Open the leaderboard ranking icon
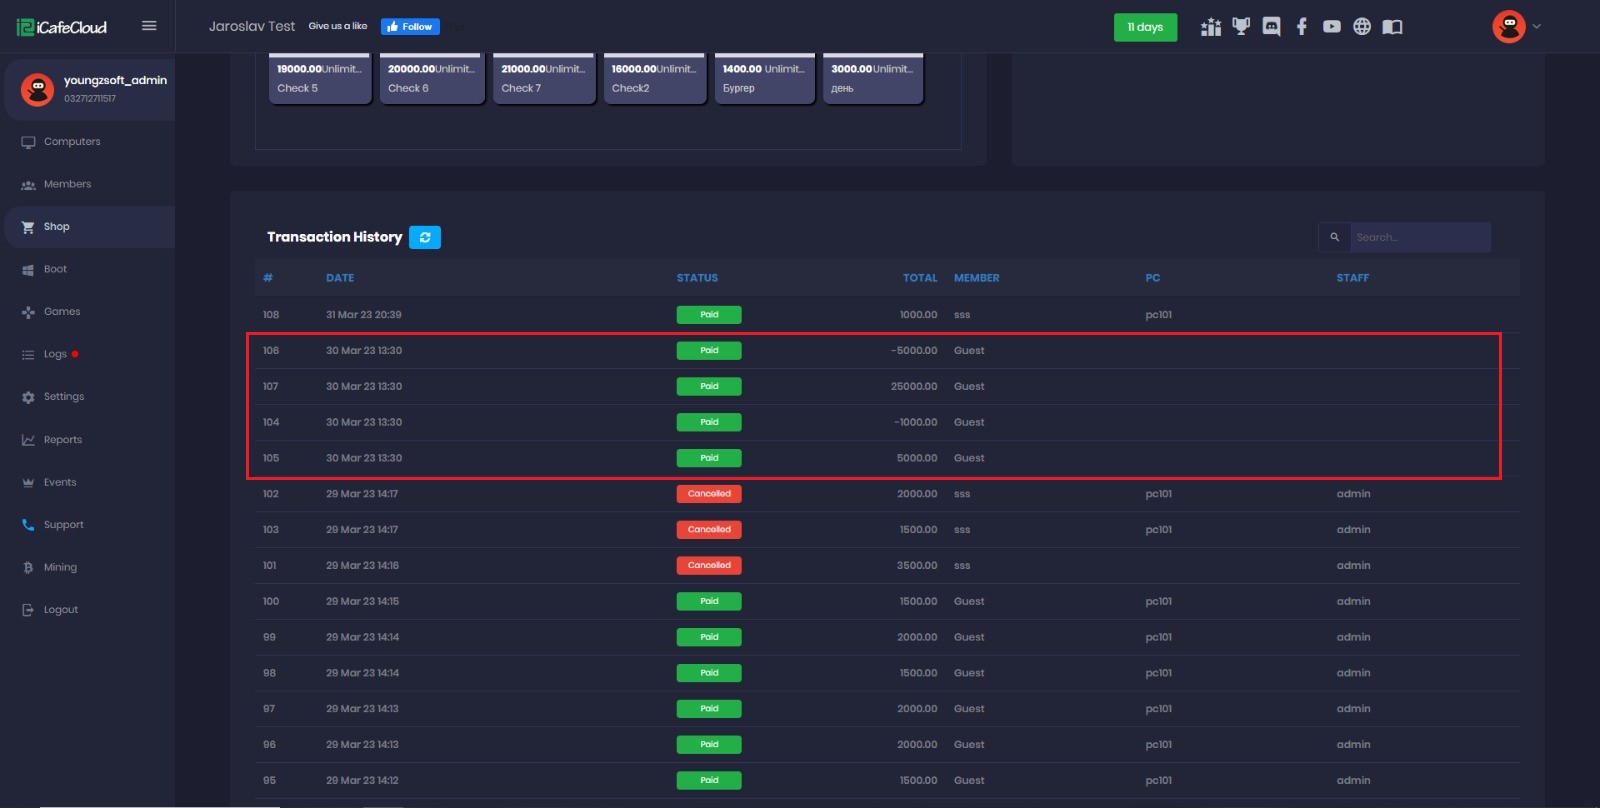This screenshot has height=808, width=1600. click(x=1211, y=27)
